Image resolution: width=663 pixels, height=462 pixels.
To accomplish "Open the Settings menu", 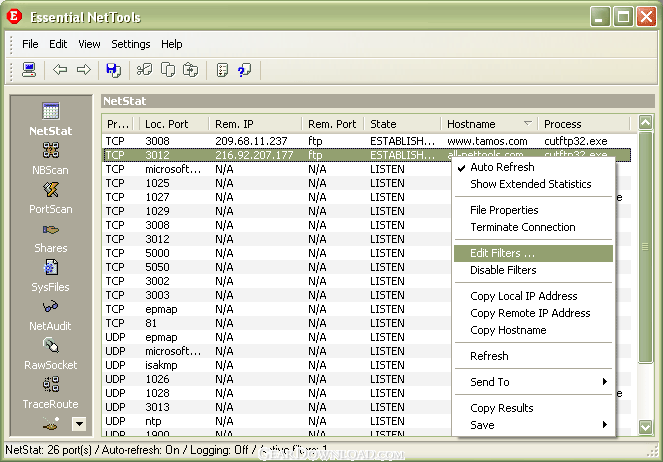I will (131, 44).
